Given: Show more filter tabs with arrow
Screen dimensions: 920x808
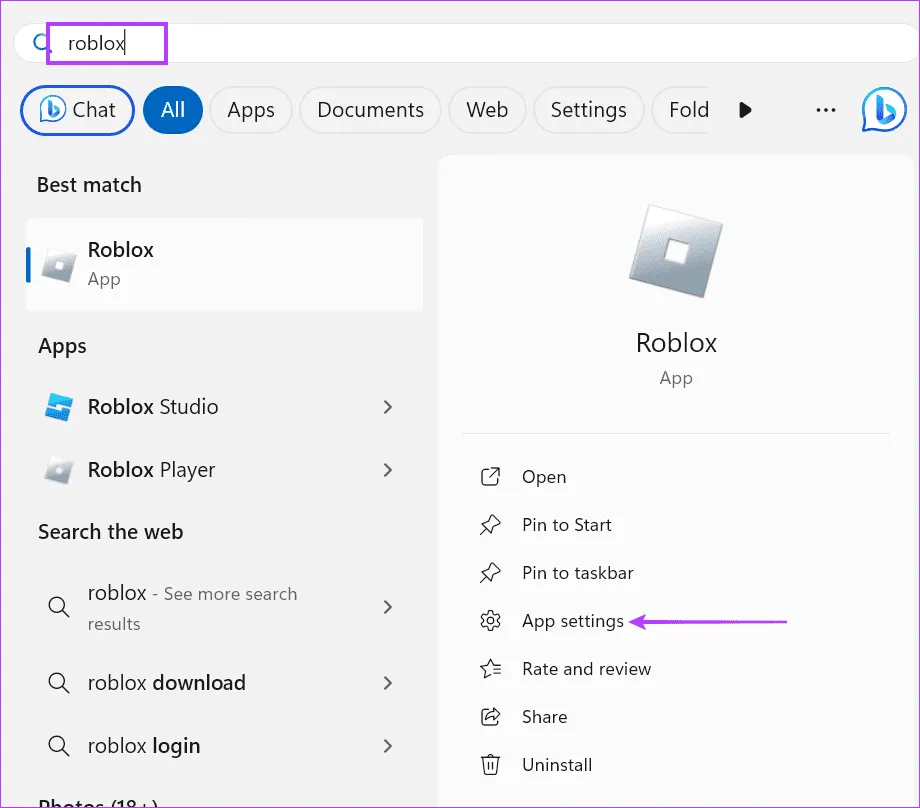Looking at the screenshot, I should click(745, 110).
